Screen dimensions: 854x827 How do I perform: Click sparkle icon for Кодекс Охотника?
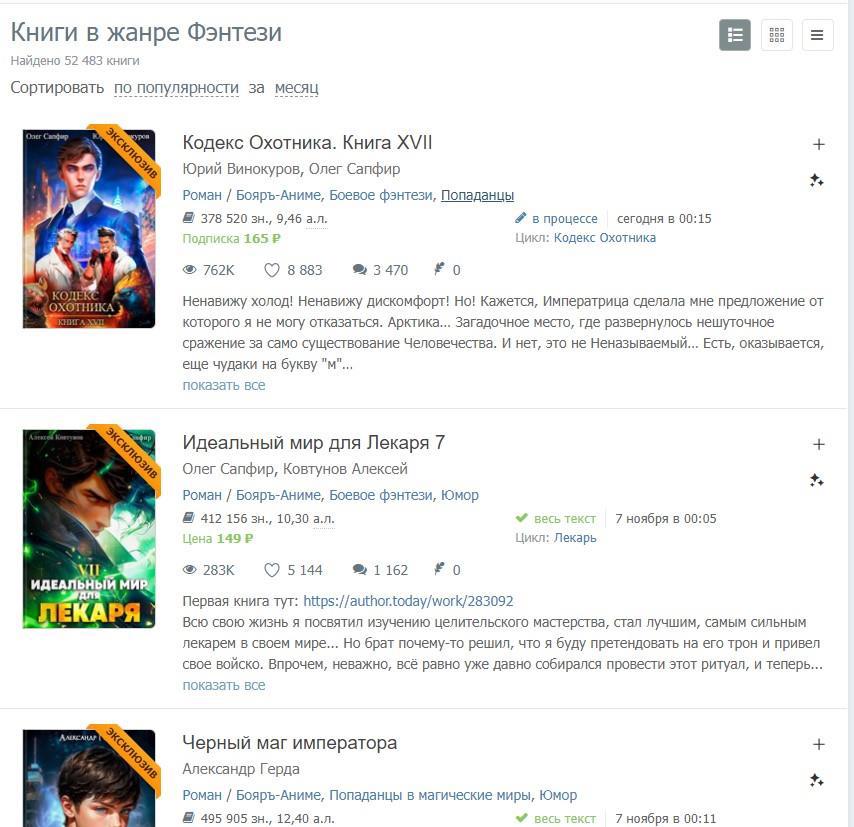point(816,180)
